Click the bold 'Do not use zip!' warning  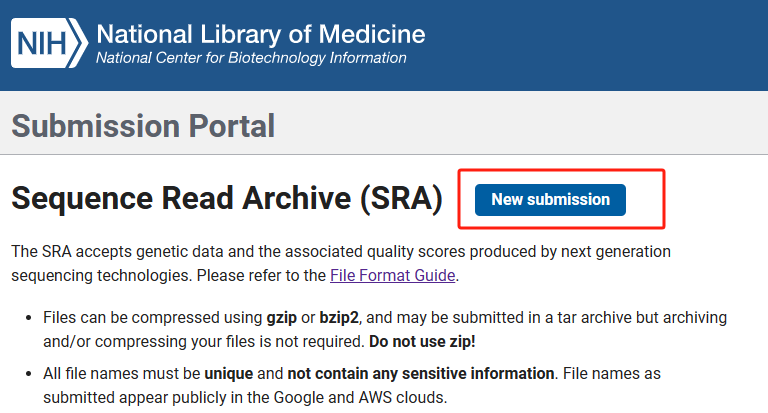[x=422, y=341]
